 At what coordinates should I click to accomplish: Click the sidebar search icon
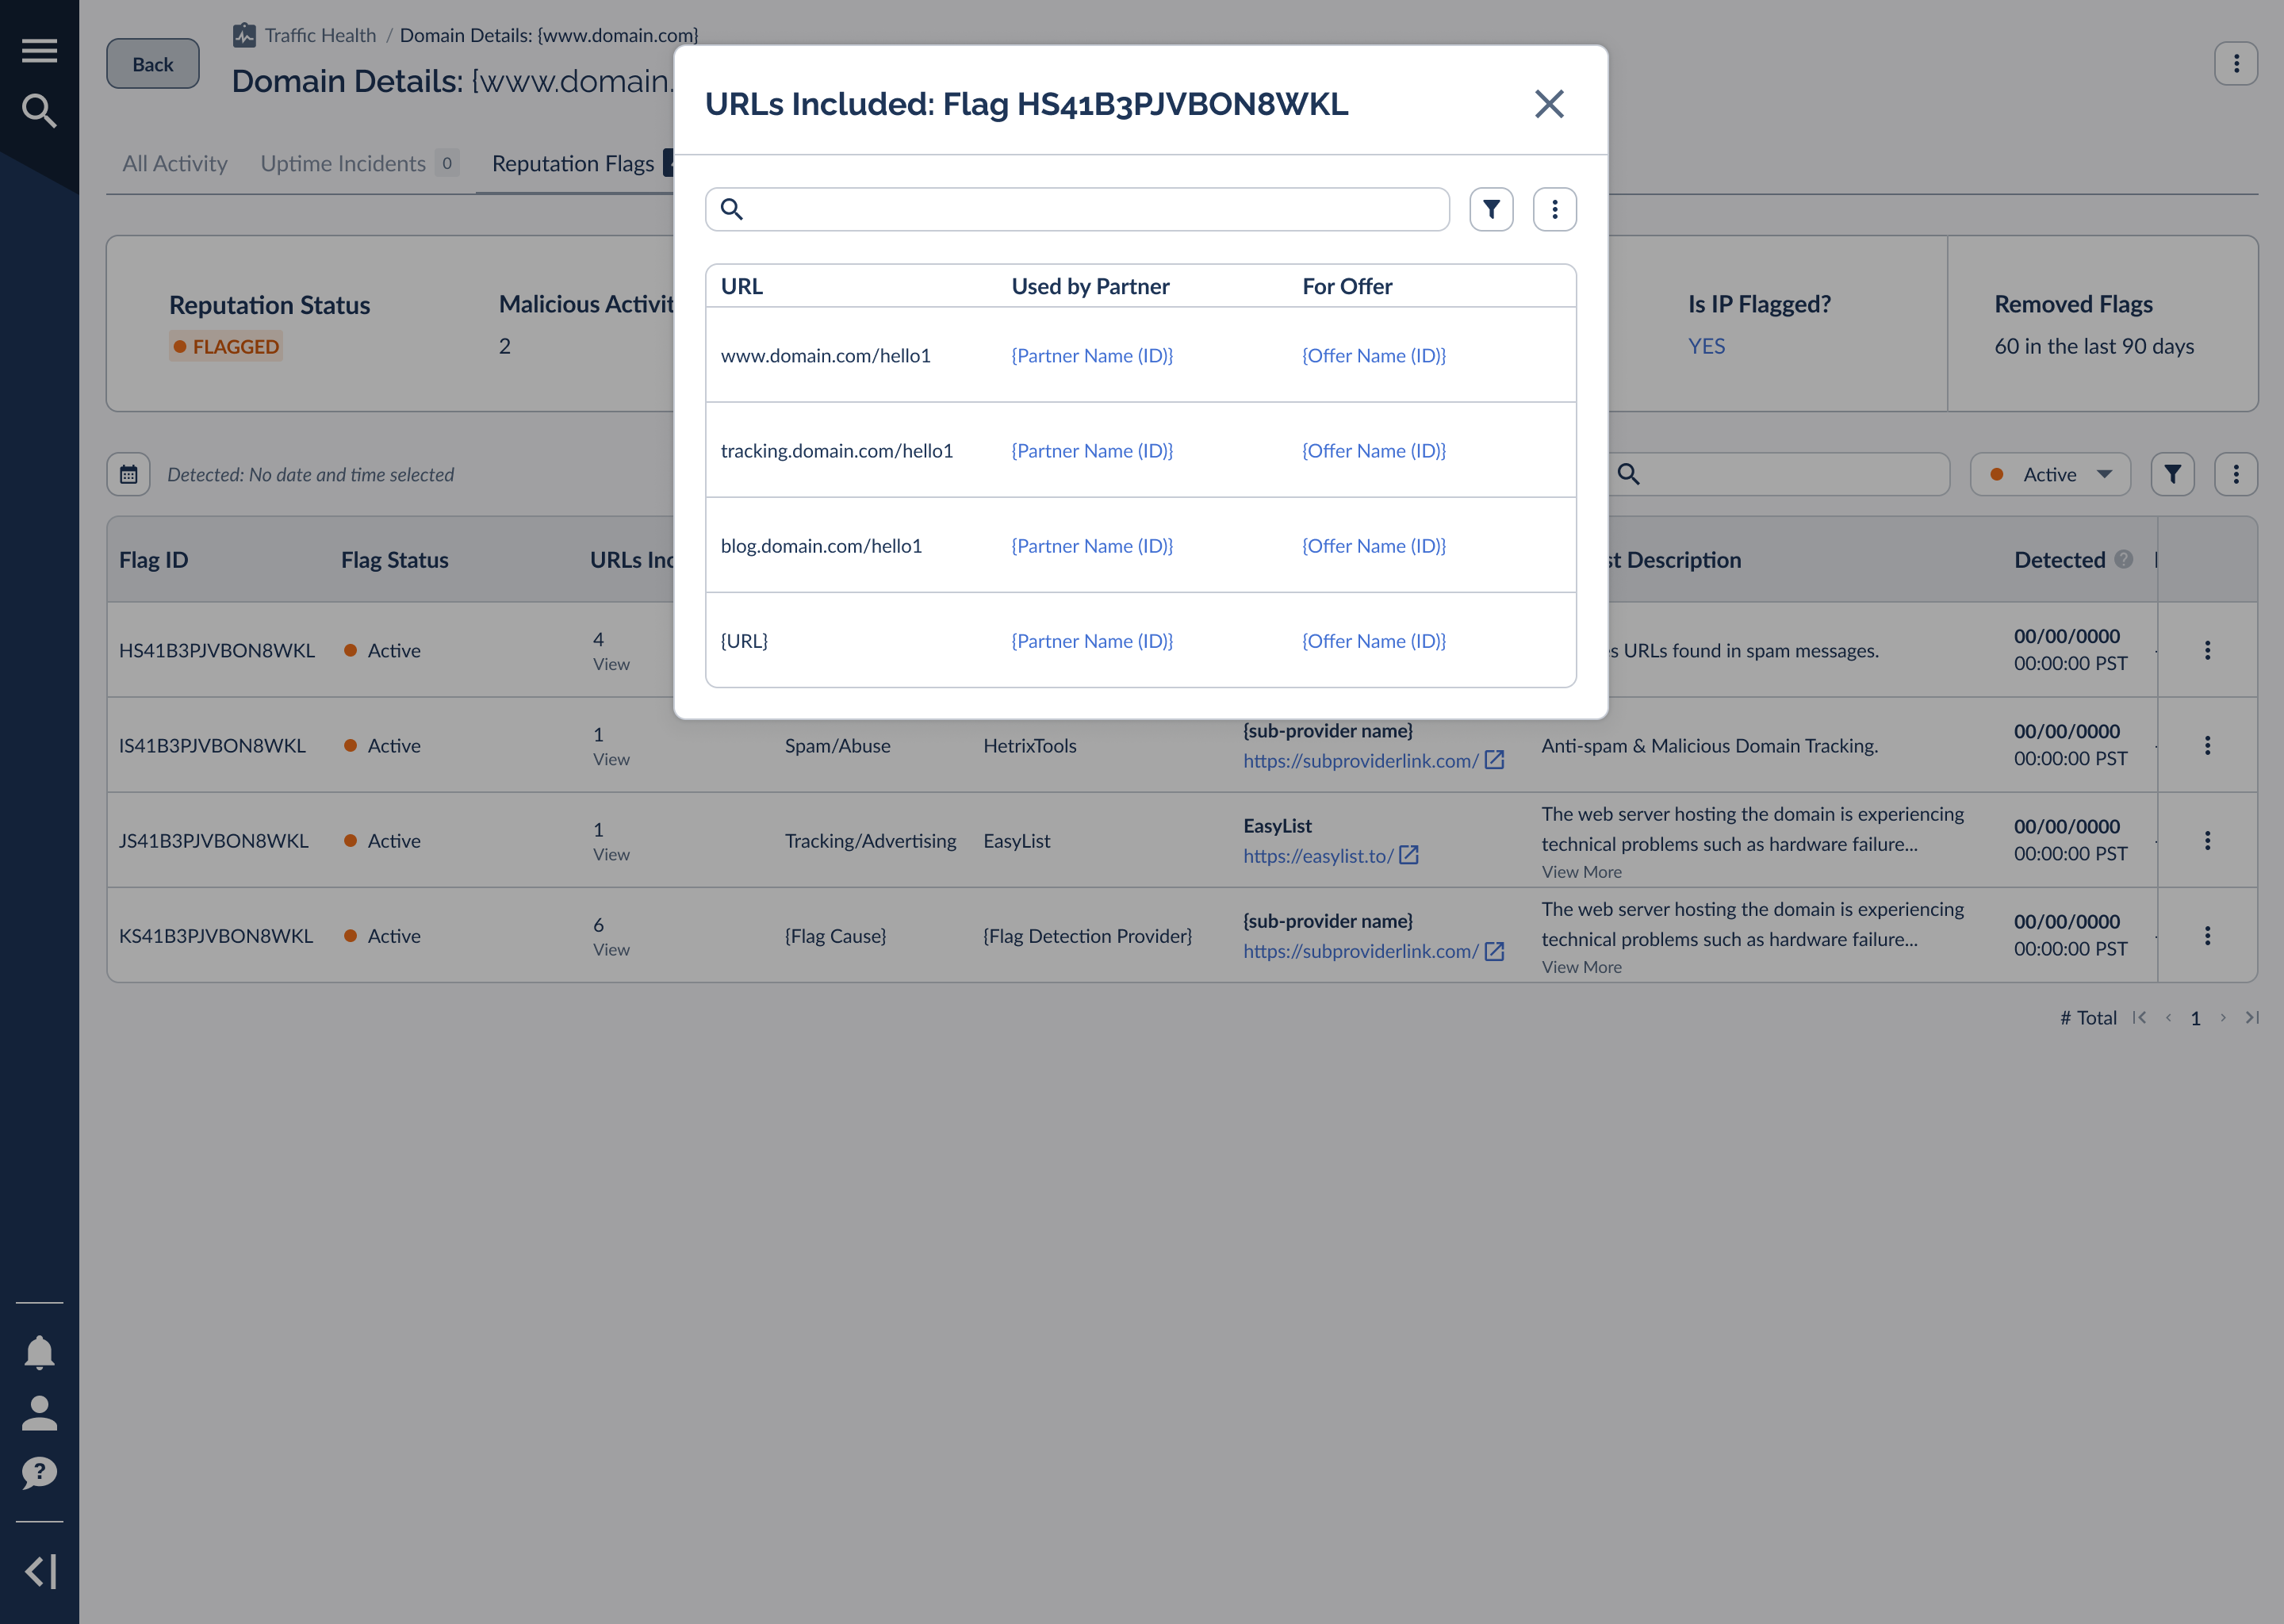pos(39,110)
